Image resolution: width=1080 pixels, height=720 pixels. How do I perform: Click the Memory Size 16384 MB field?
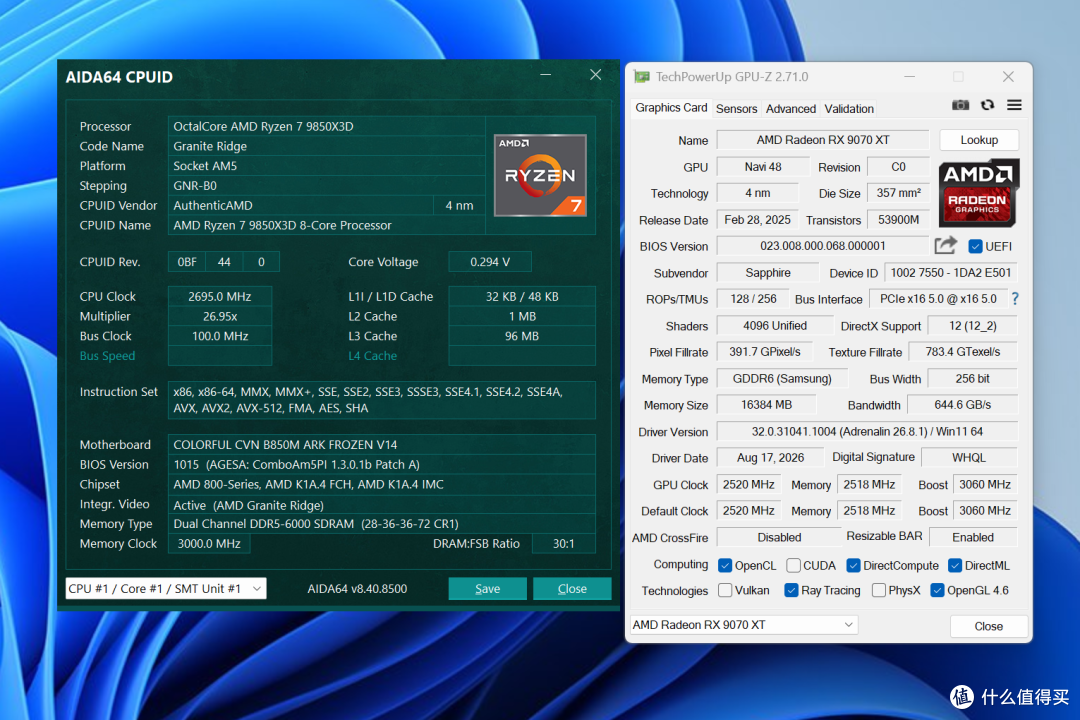click(766, 404)
